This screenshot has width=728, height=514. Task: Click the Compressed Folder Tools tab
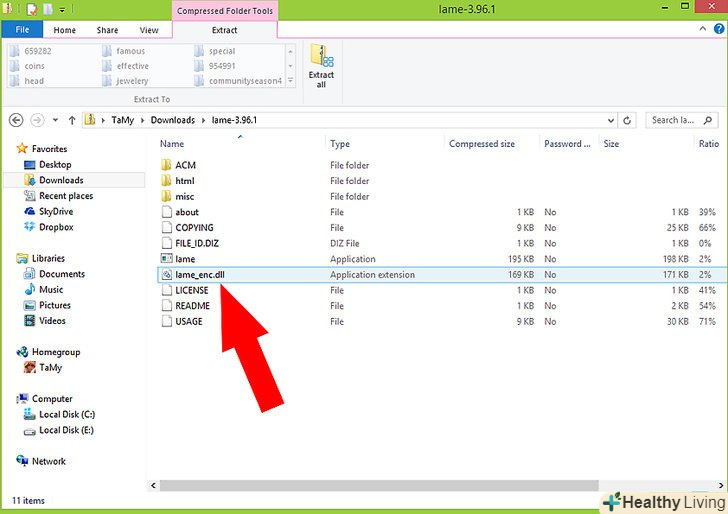pyautogui.click(x=225, y=11)
